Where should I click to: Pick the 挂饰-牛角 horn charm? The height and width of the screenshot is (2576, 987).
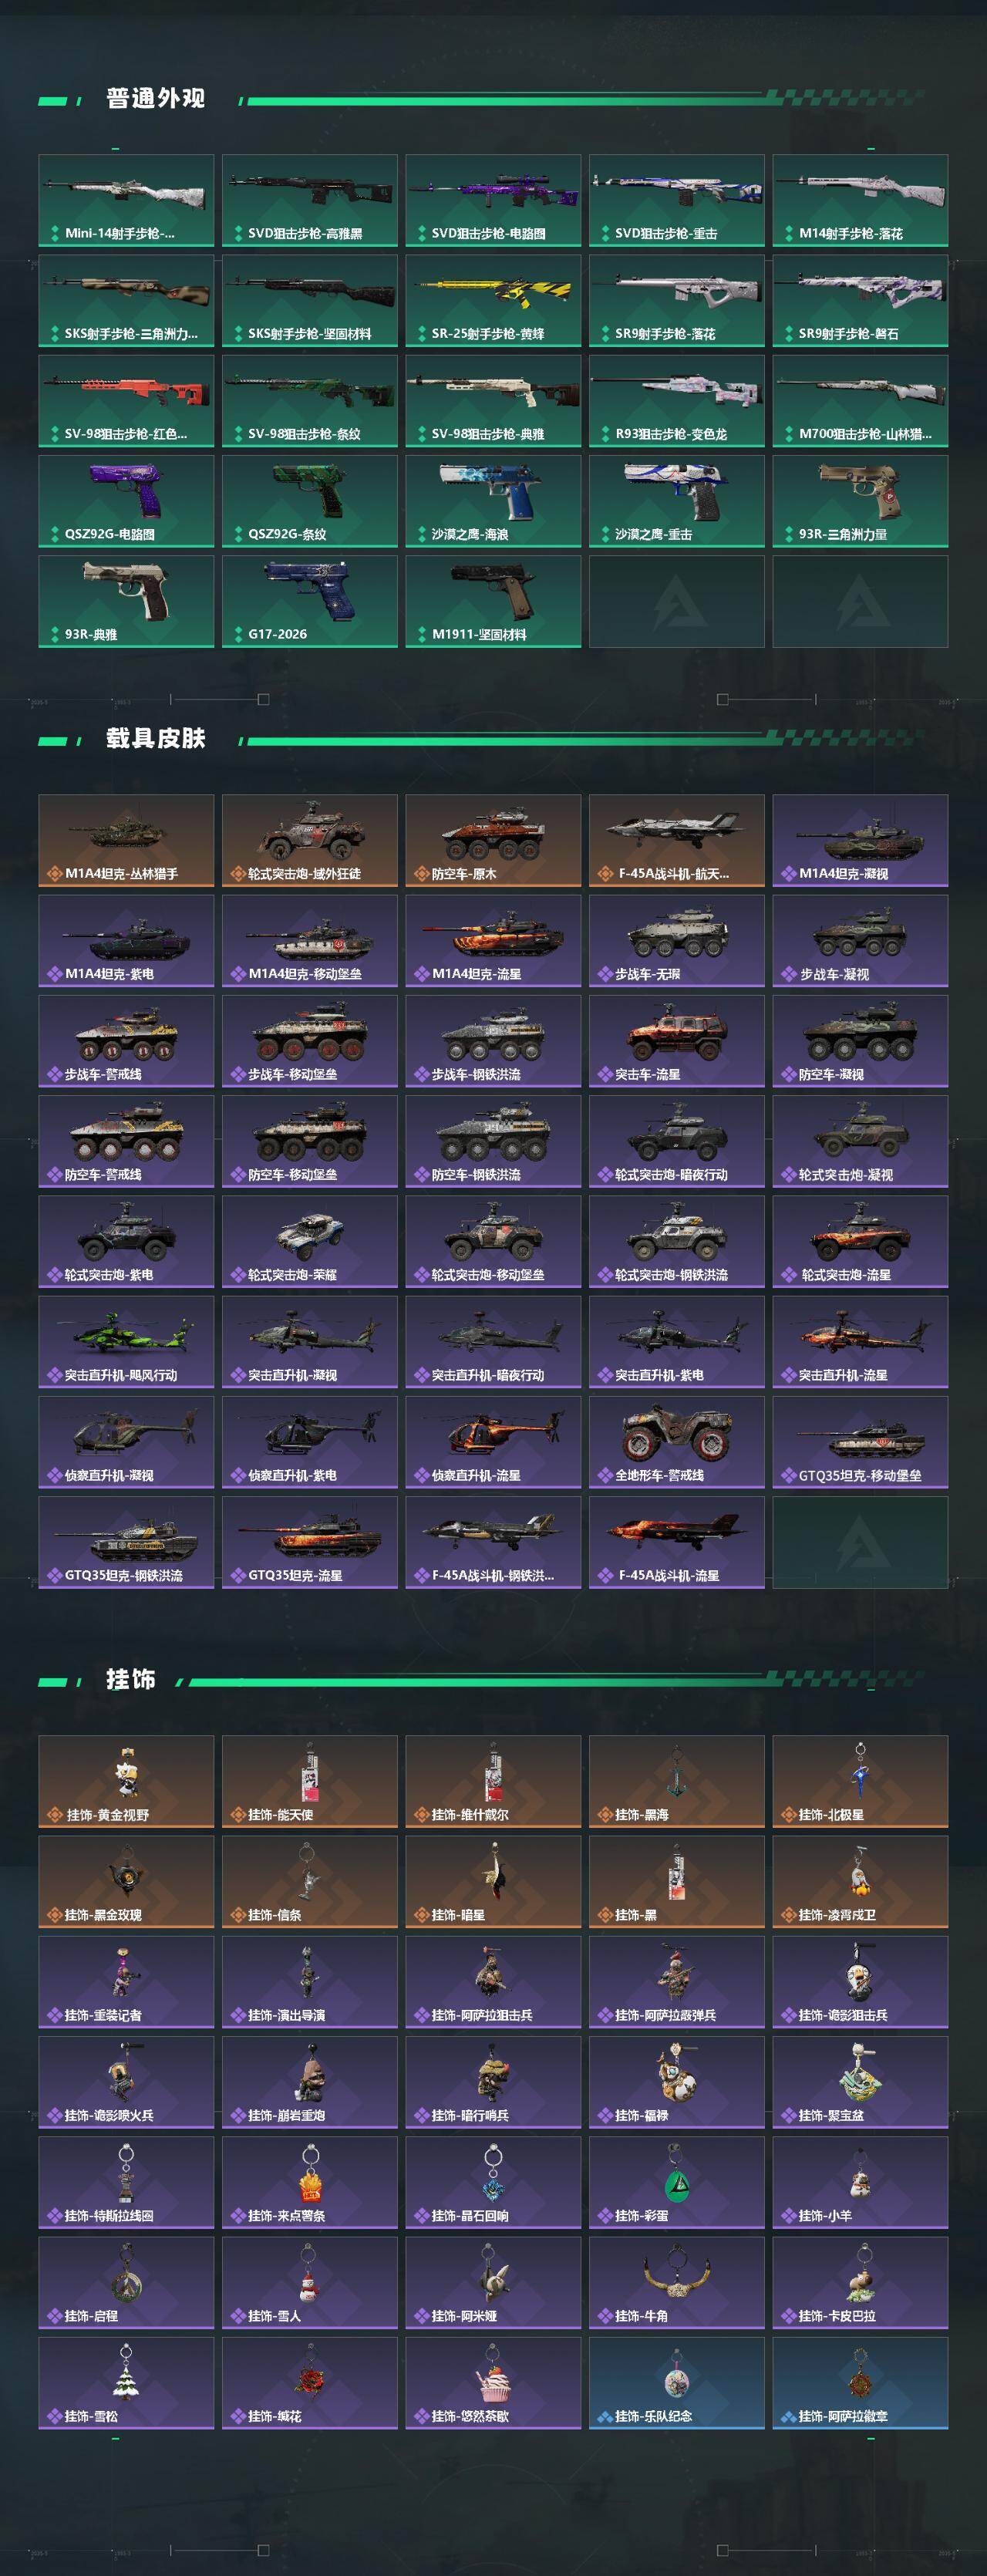pyautogui.click(x=677, y=2283)
